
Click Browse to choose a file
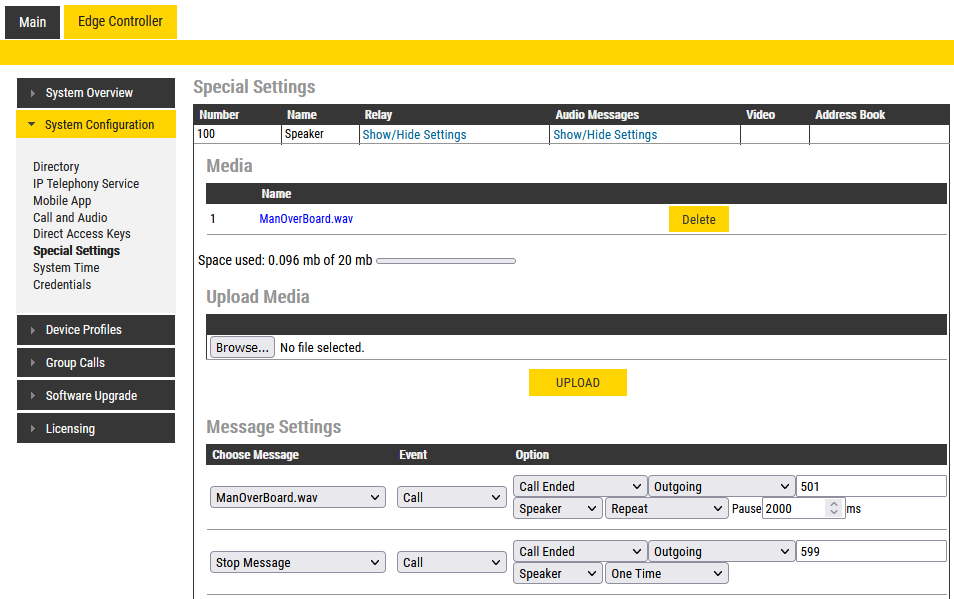[x=242, y=348]
